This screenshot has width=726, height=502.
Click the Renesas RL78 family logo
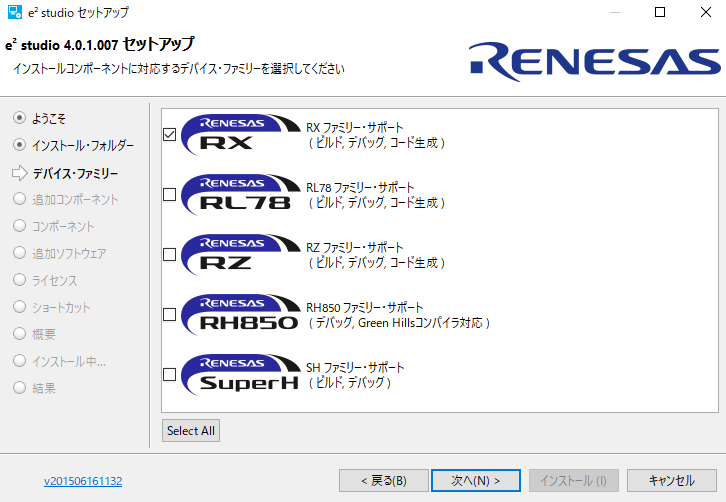(x=241, y=195)
